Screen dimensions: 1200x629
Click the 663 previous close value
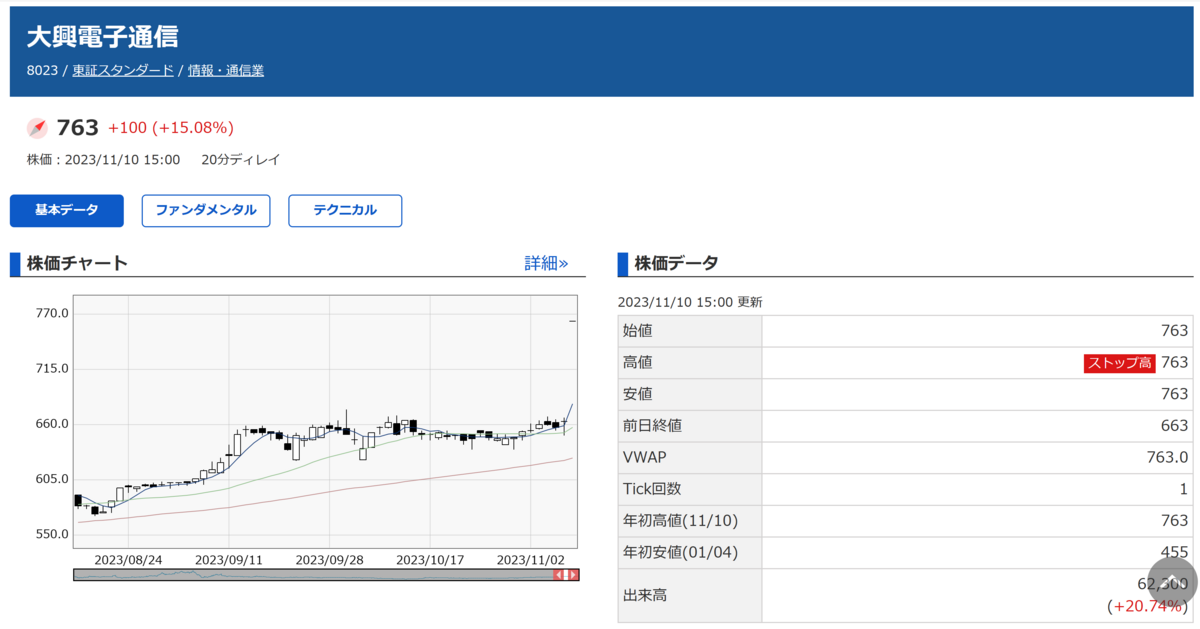(x=1174, y=426)
